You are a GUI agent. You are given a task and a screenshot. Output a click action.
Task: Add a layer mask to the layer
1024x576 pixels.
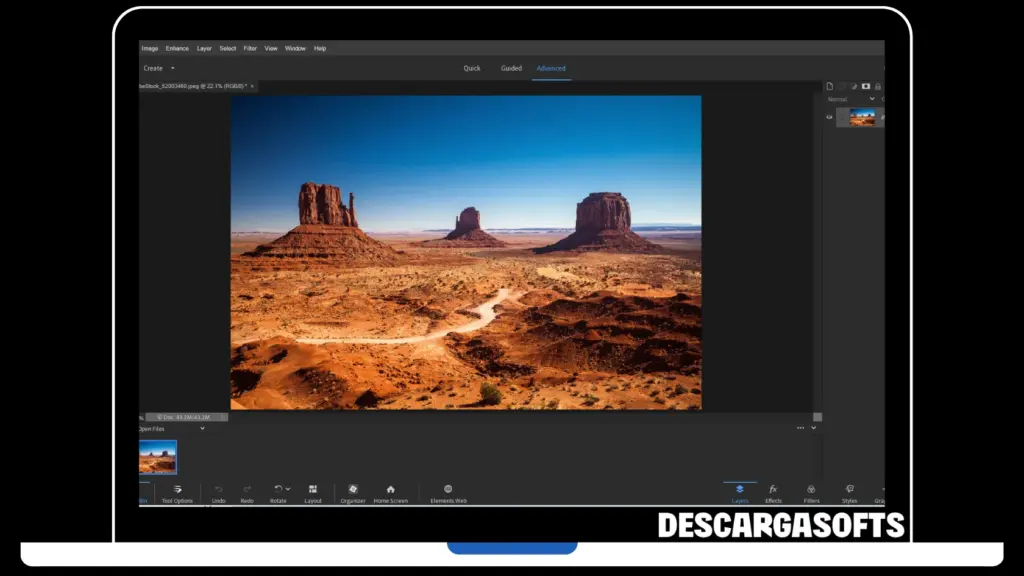click(866, 86)
